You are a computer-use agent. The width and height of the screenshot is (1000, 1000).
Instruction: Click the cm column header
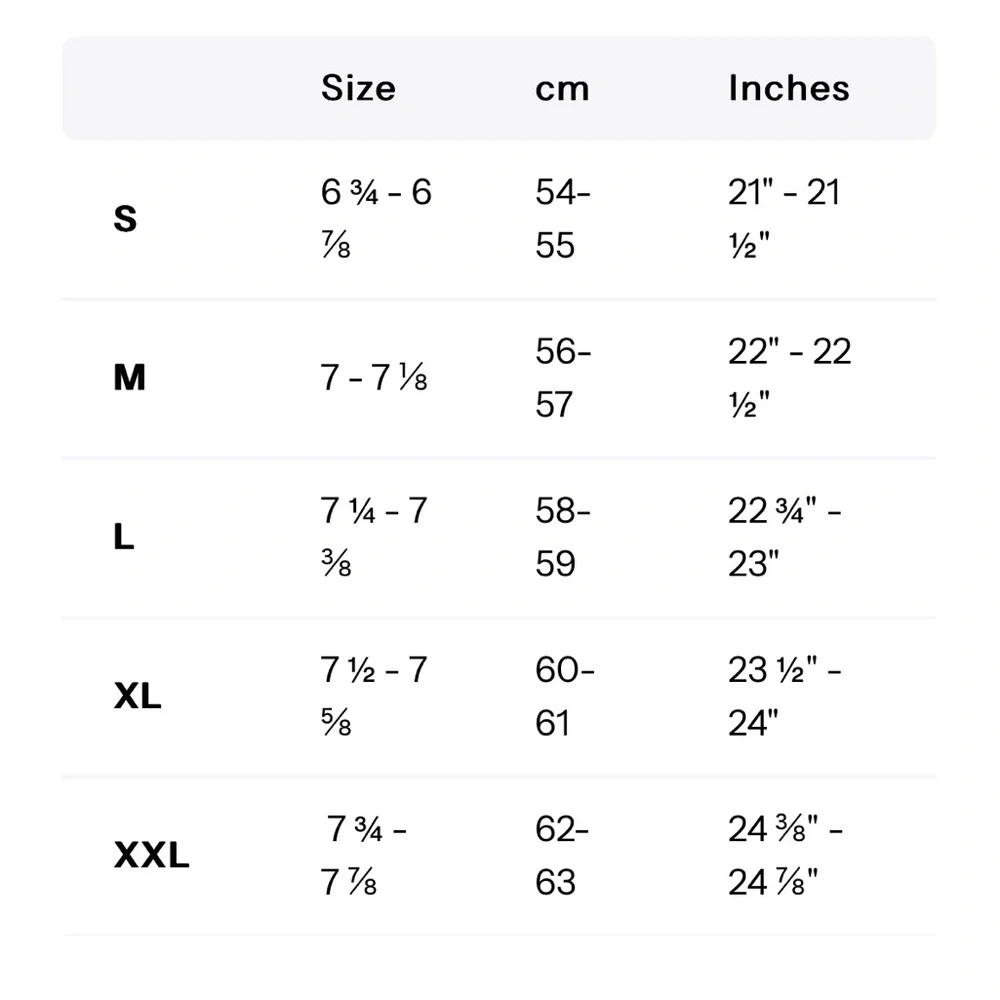(562, 89)
